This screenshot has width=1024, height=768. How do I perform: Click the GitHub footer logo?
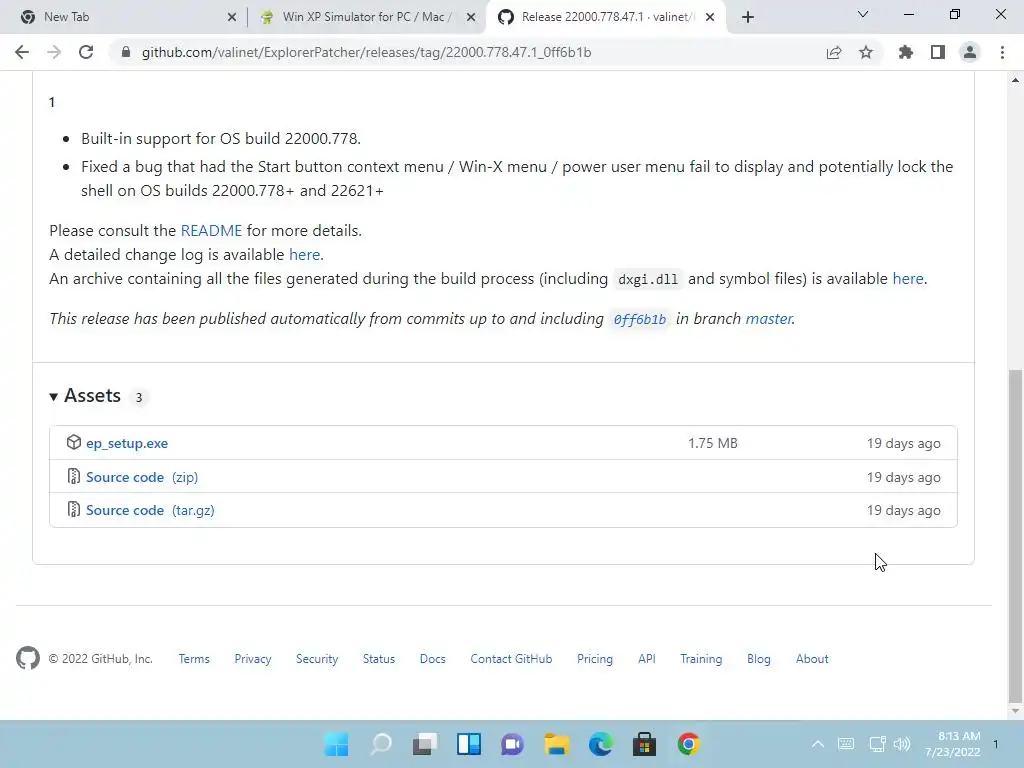(x=28, y=658)
